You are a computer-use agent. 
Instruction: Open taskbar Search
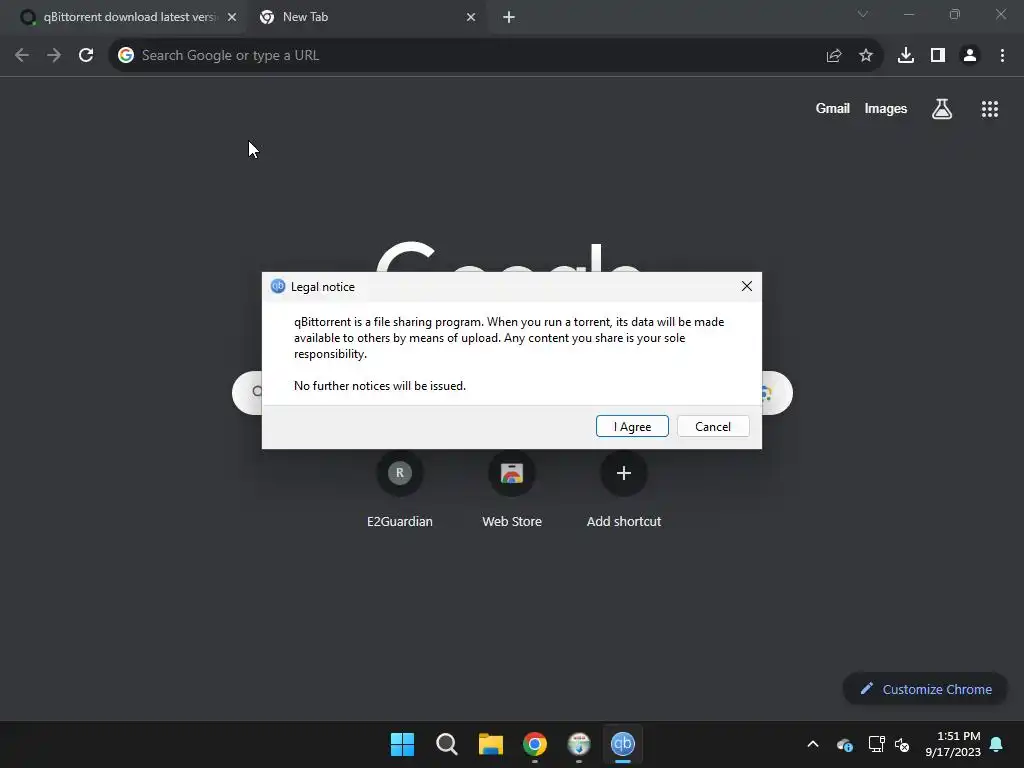coord(447,744)
